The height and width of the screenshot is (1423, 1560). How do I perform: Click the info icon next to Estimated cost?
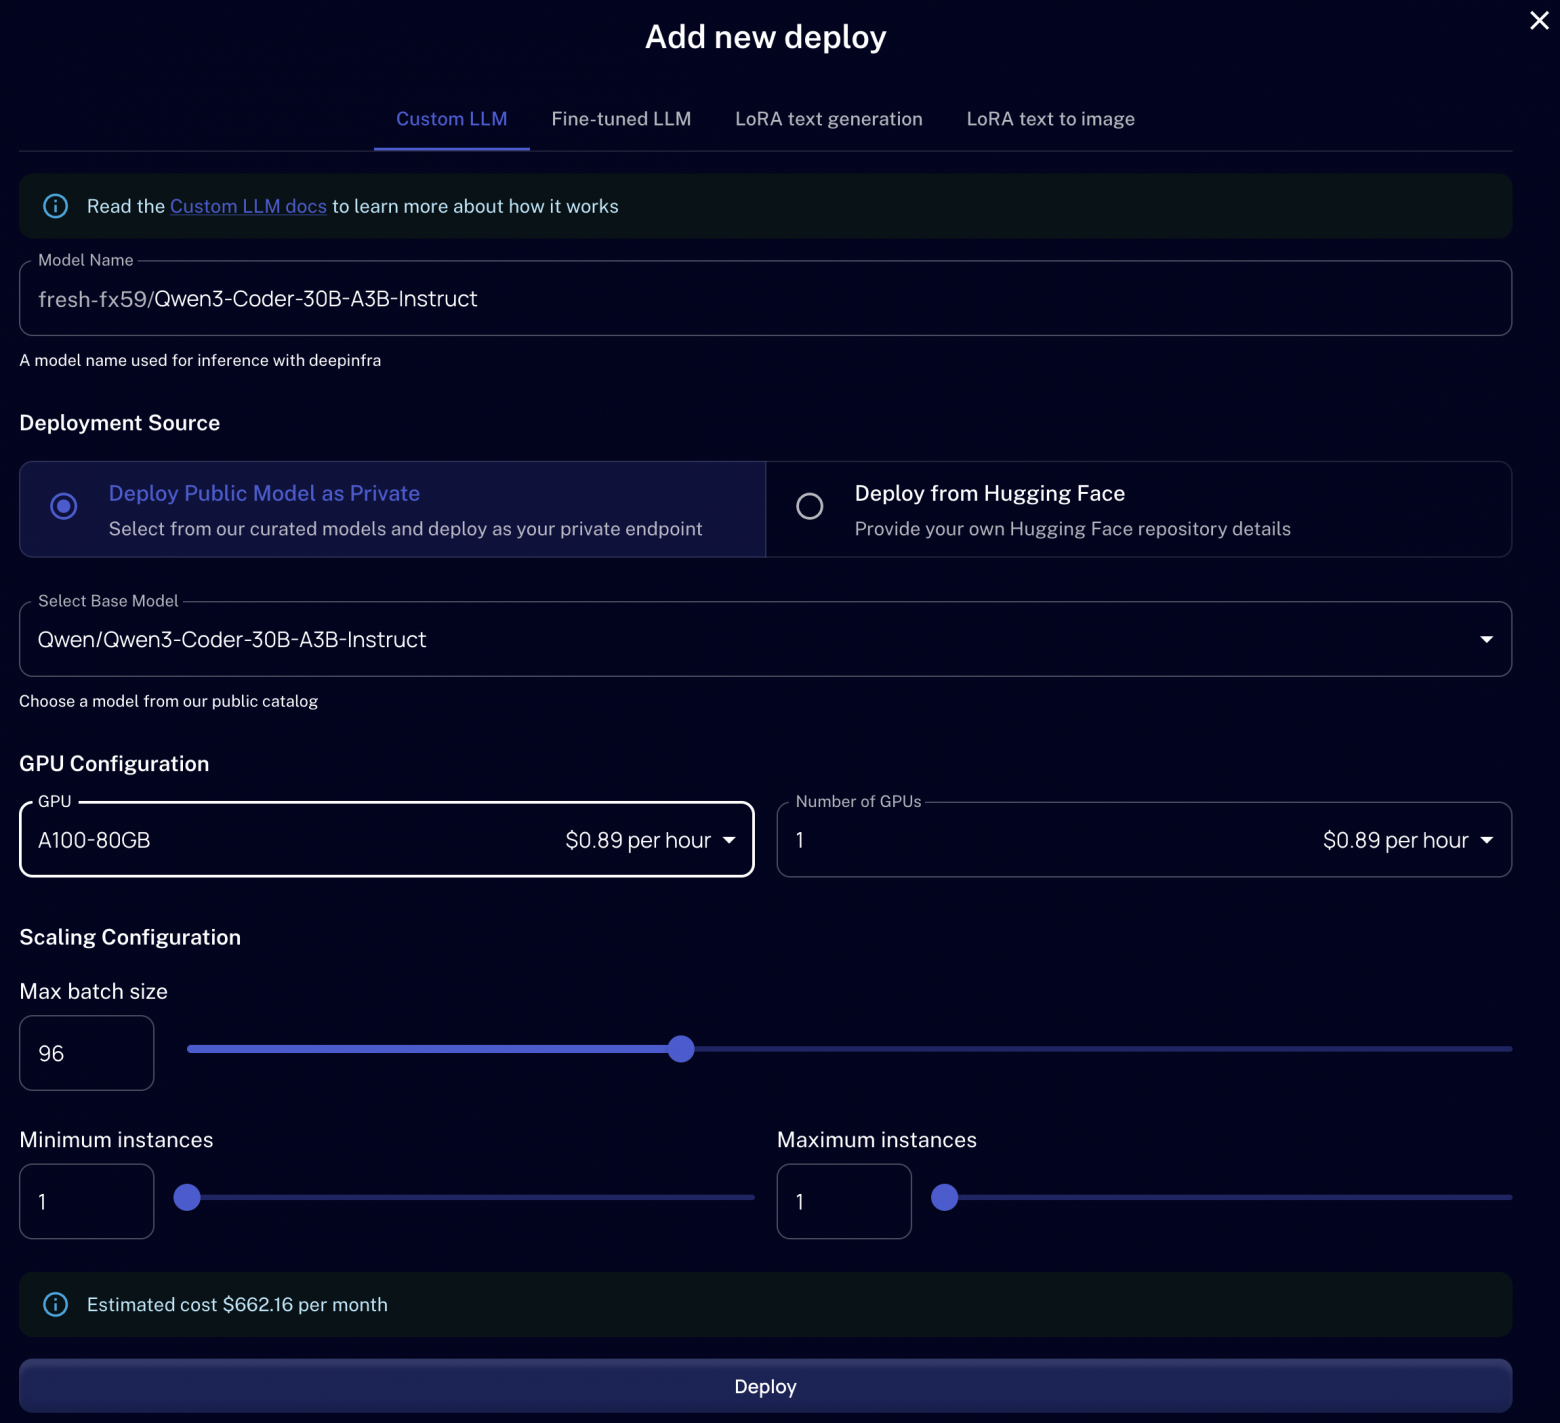pos(56,1304)
